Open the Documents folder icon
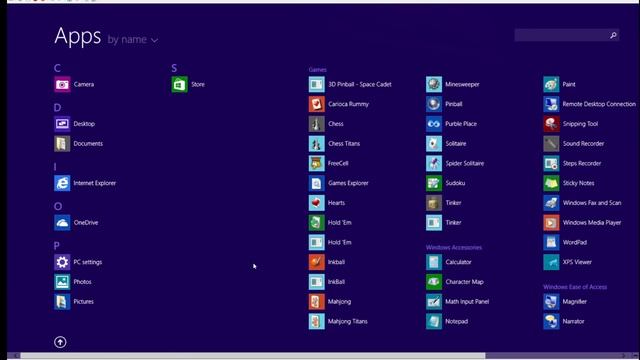Image resolution: width=640 pixels, height=360 pixels. pos(62,144)
